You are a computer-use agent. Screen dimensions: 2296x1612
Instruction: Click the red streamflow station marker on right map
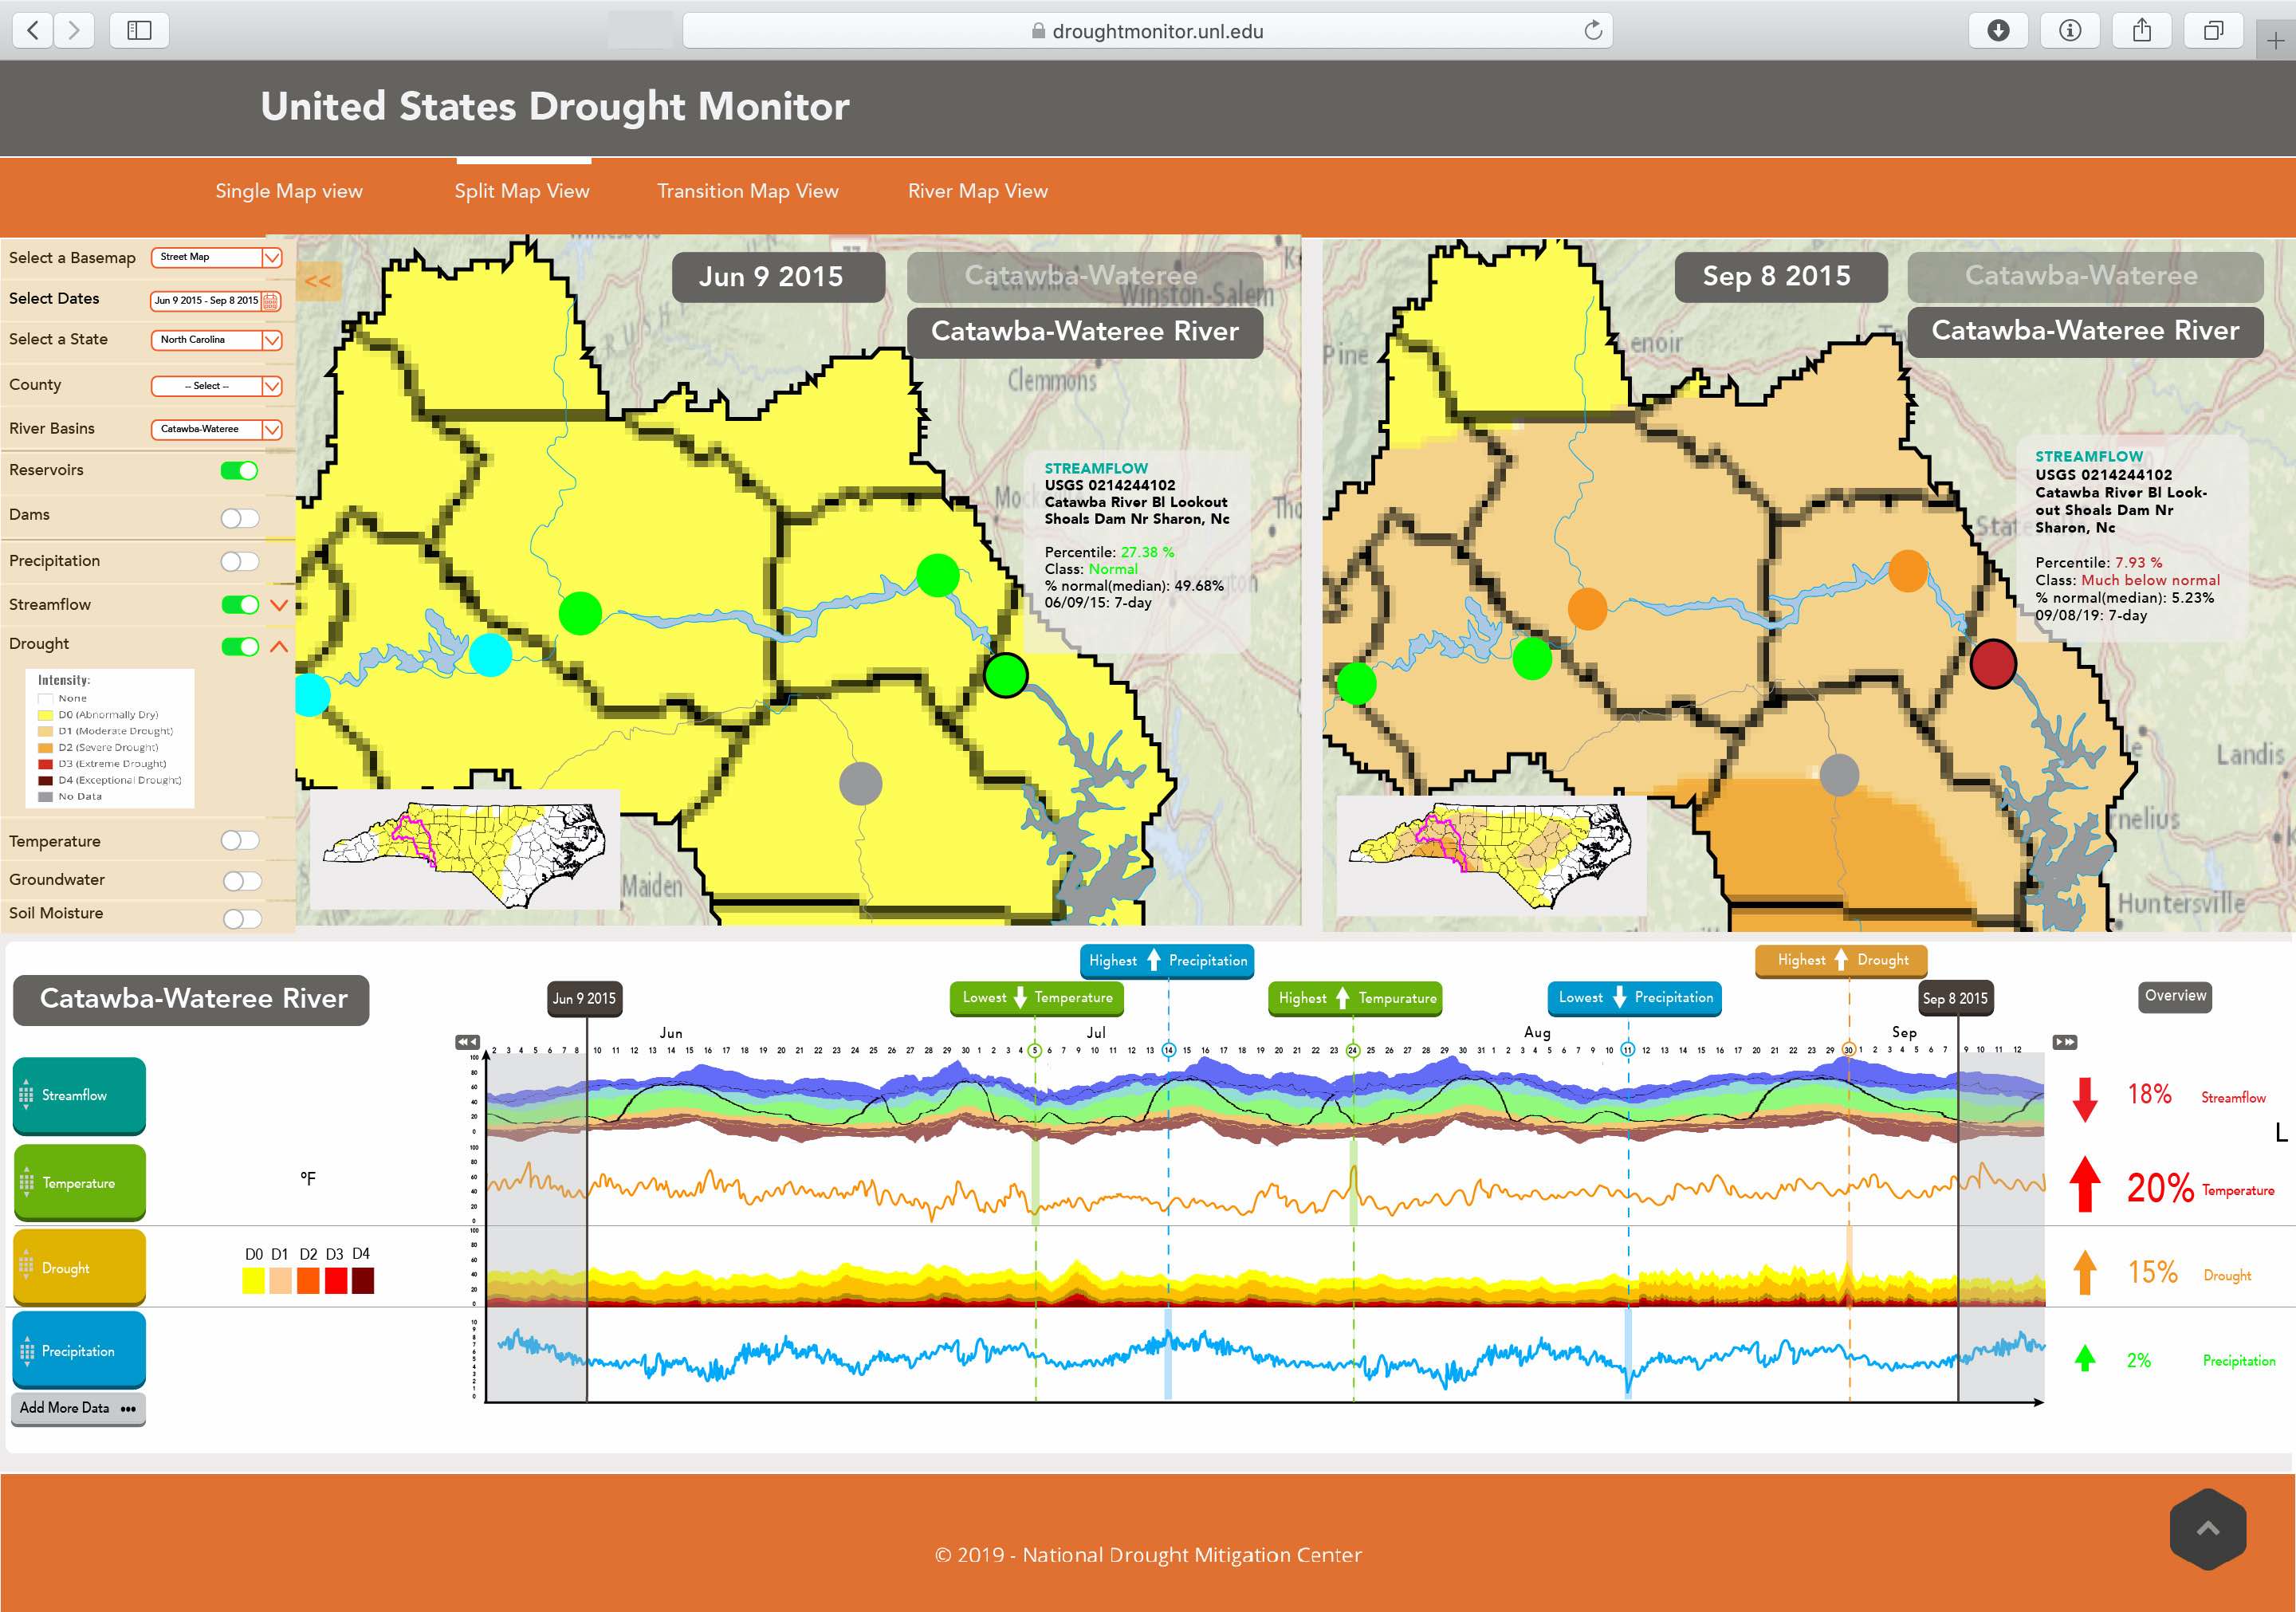[x=1993, y=664]
